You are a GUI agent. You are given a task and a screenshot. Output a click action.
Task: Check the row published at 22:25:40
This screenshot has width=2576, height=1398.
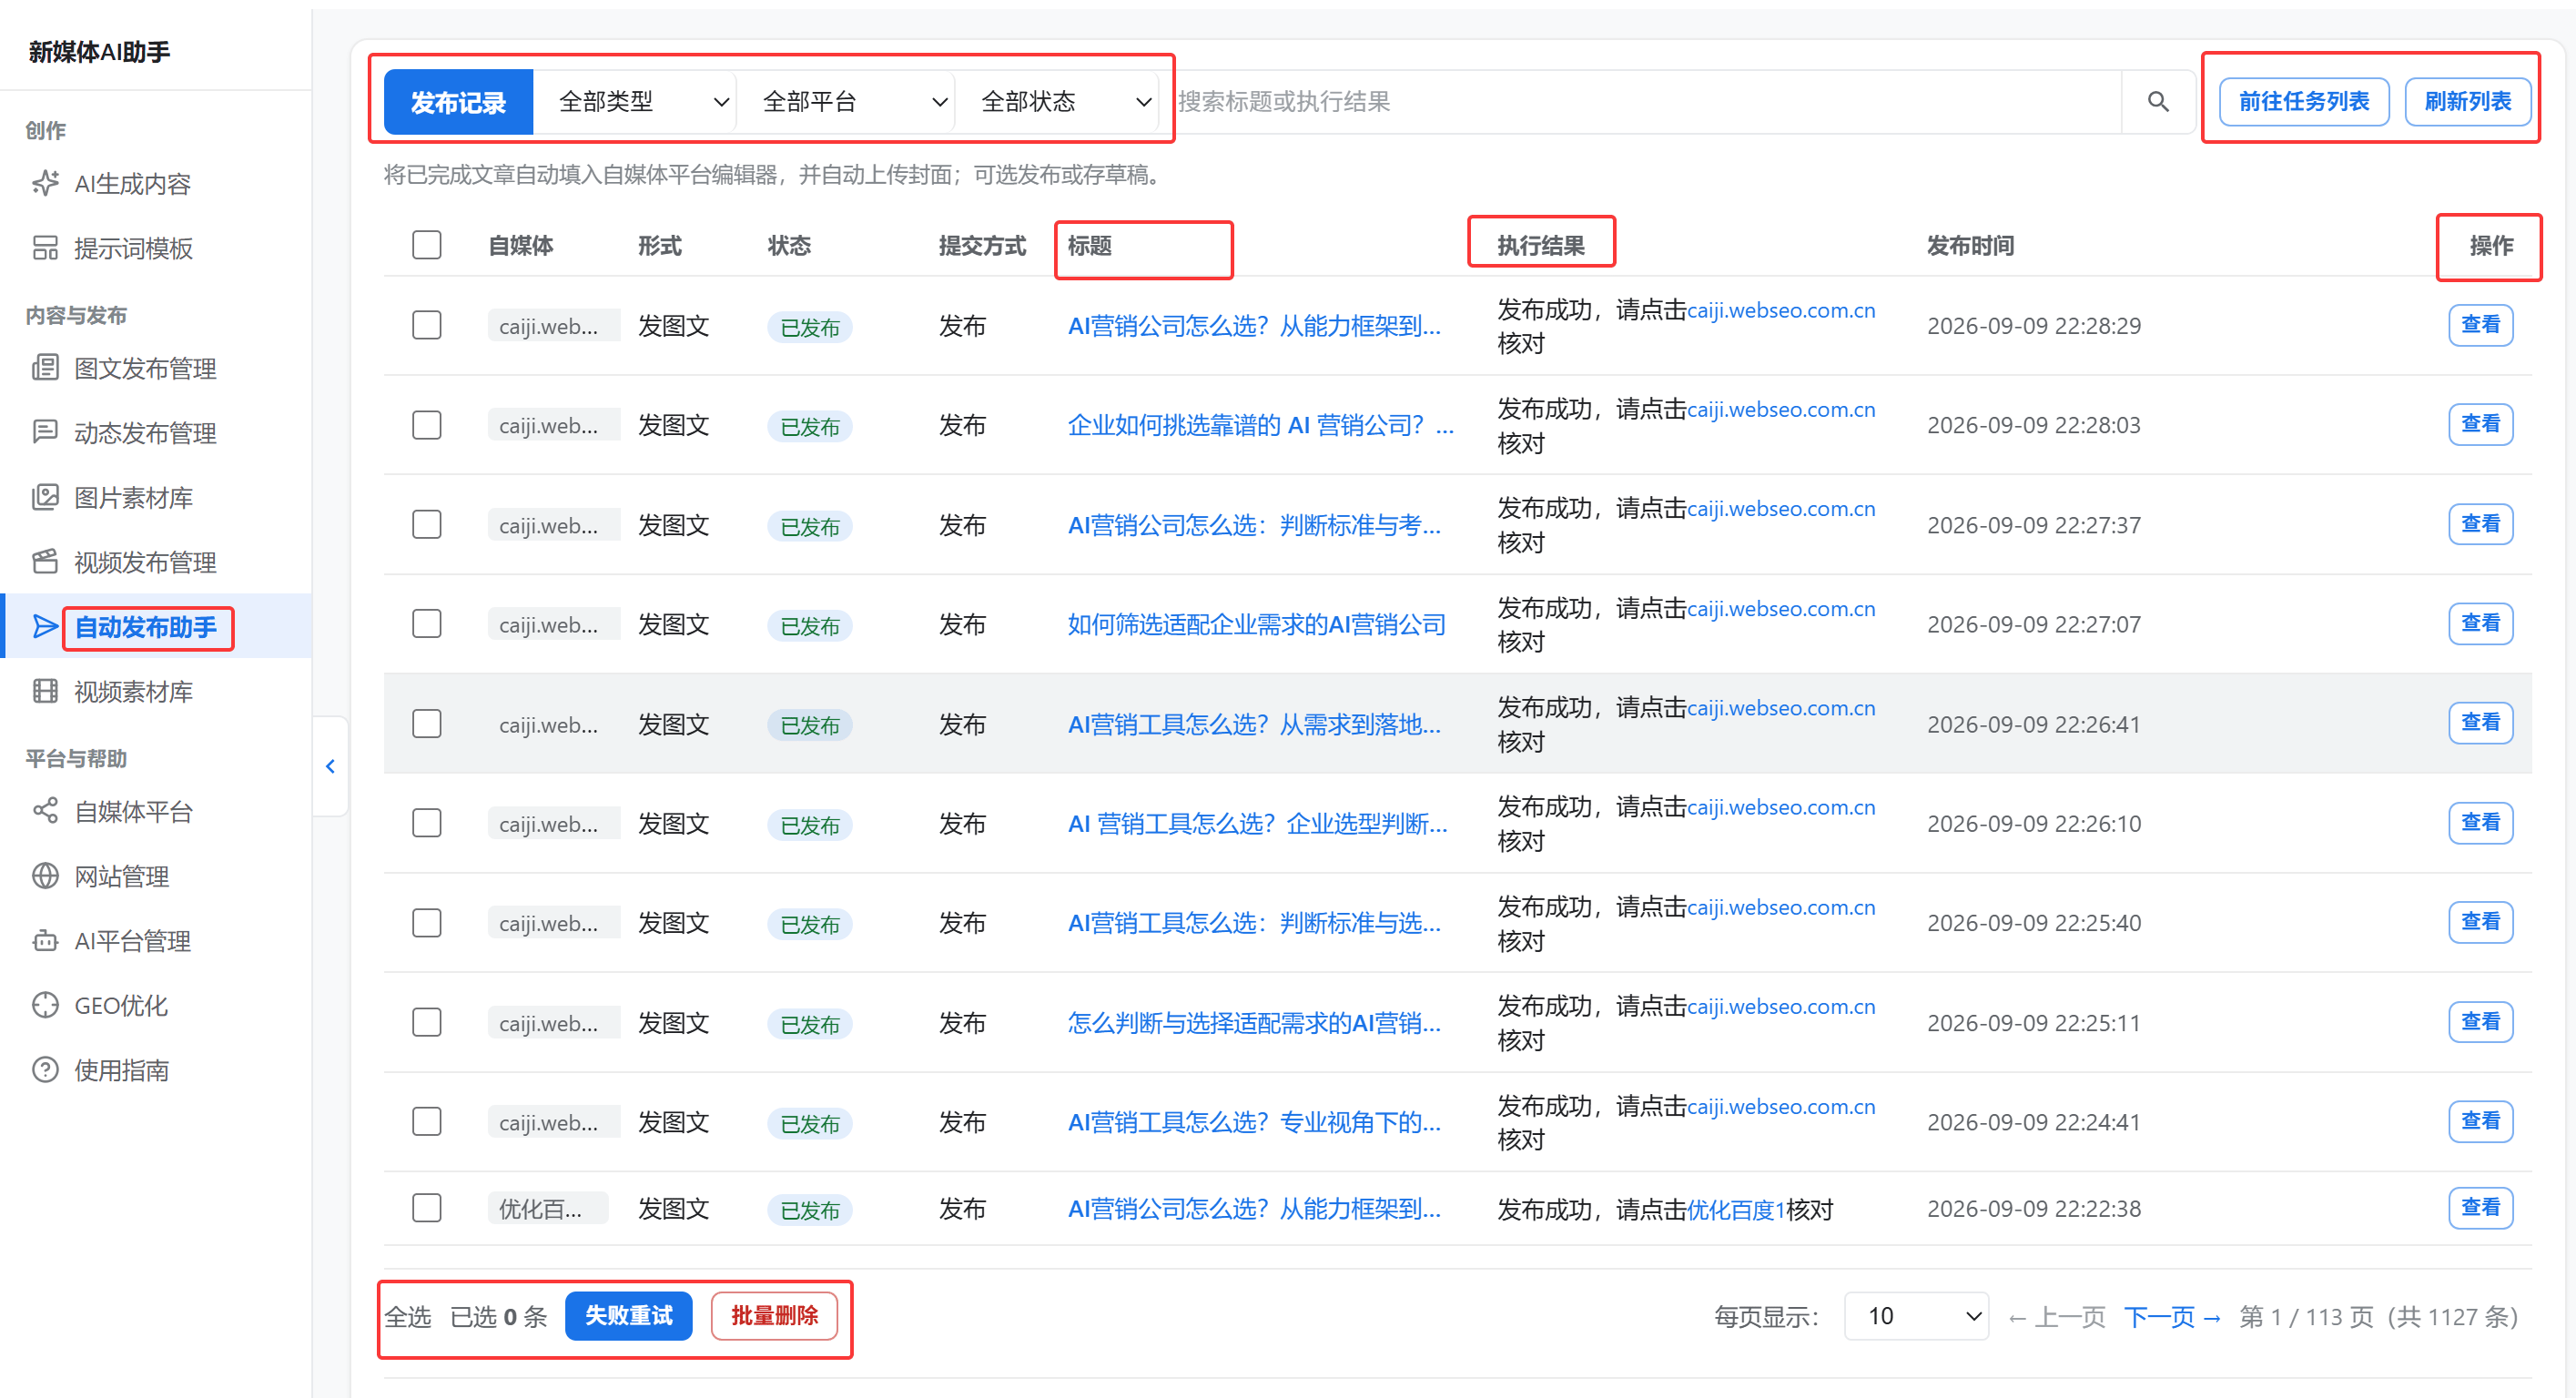[427, 922]
